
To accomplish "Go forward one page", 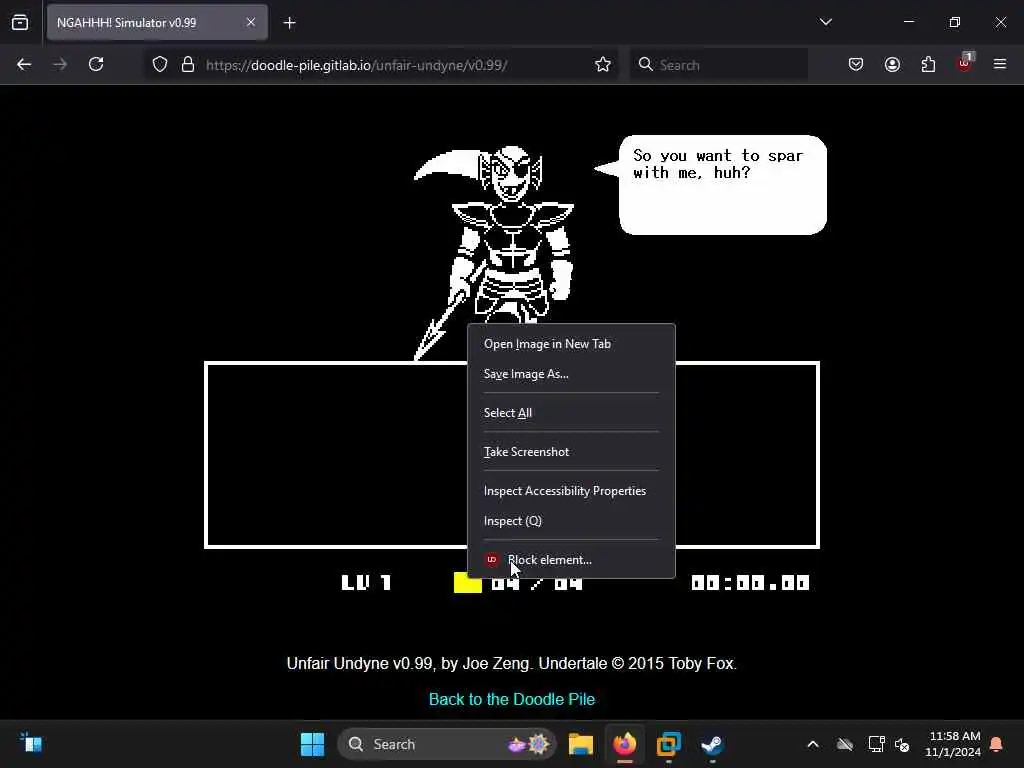I will [x=60, y=65].
